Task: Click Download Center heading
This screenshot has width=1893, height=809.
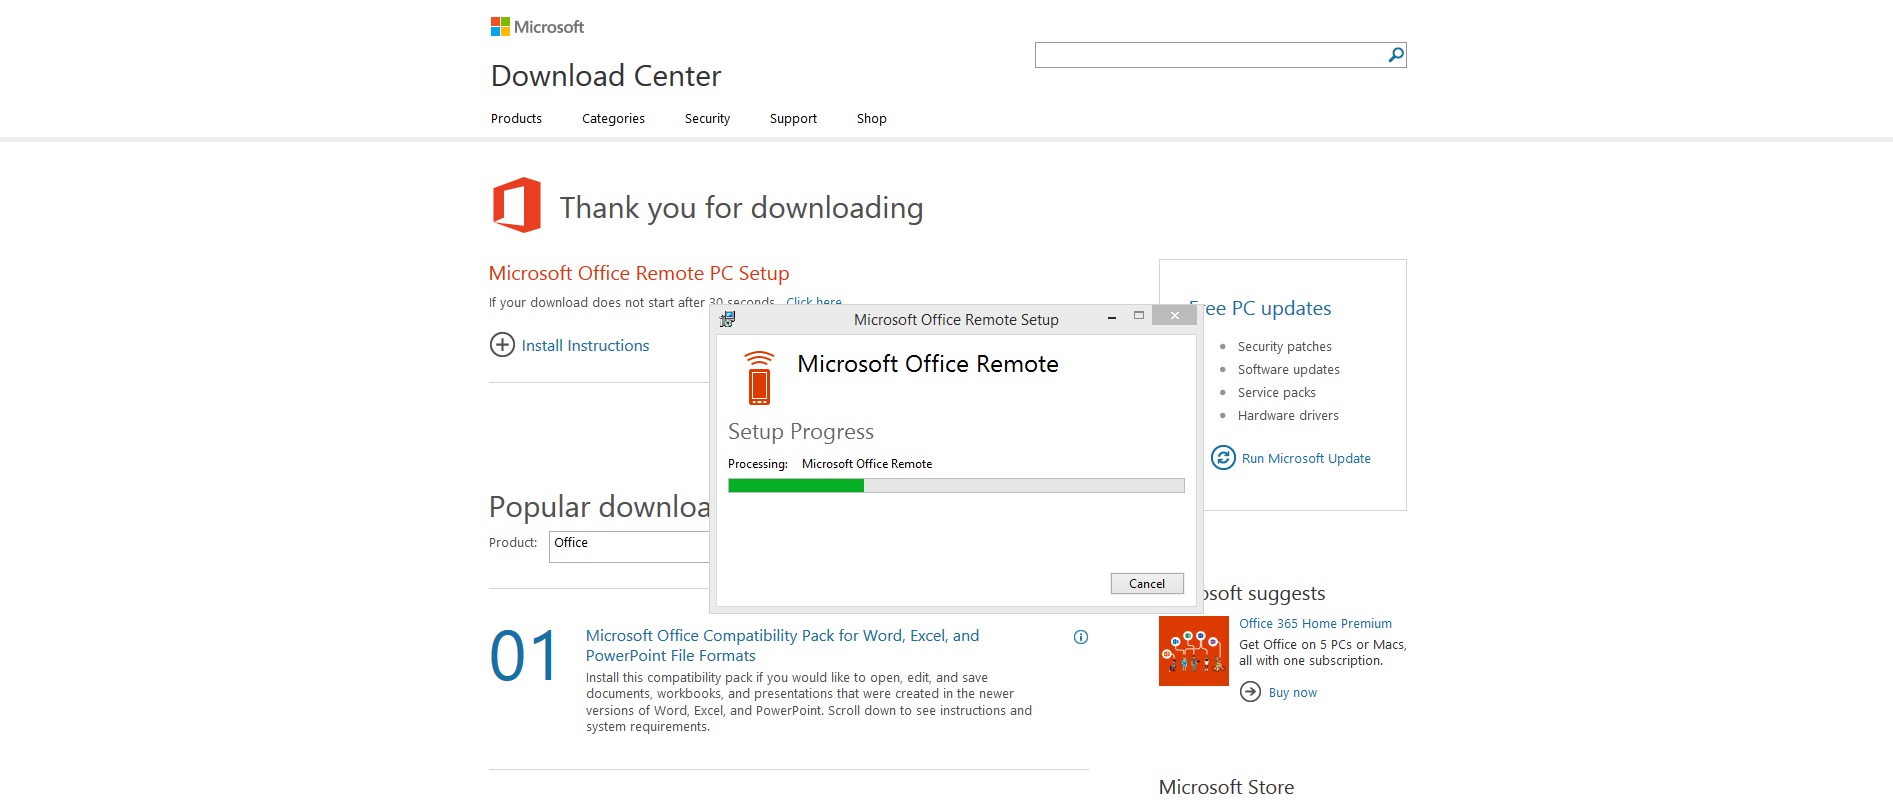Action: pyautogui.click(x=606, y=76)
